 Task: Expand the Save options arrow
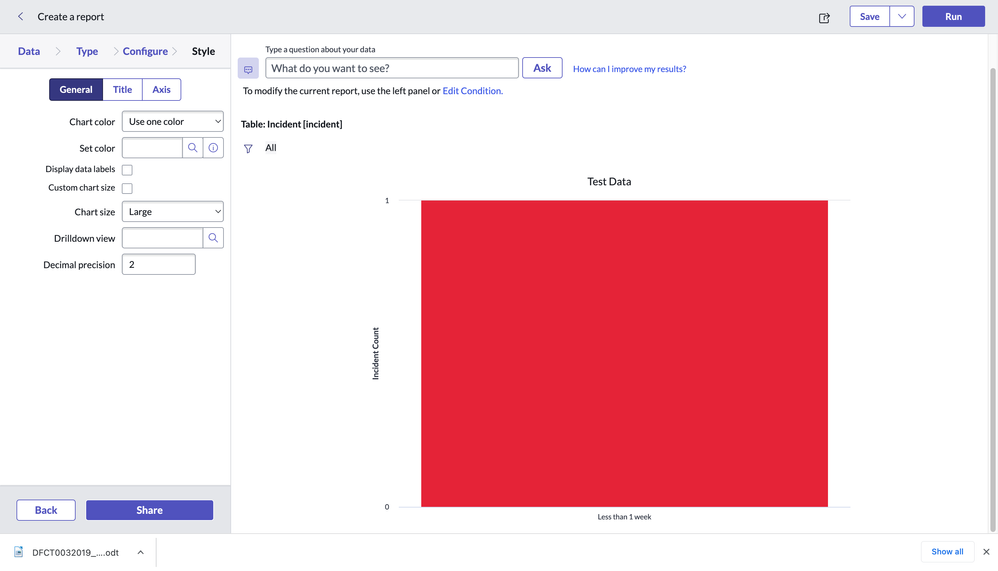(902, 17)
